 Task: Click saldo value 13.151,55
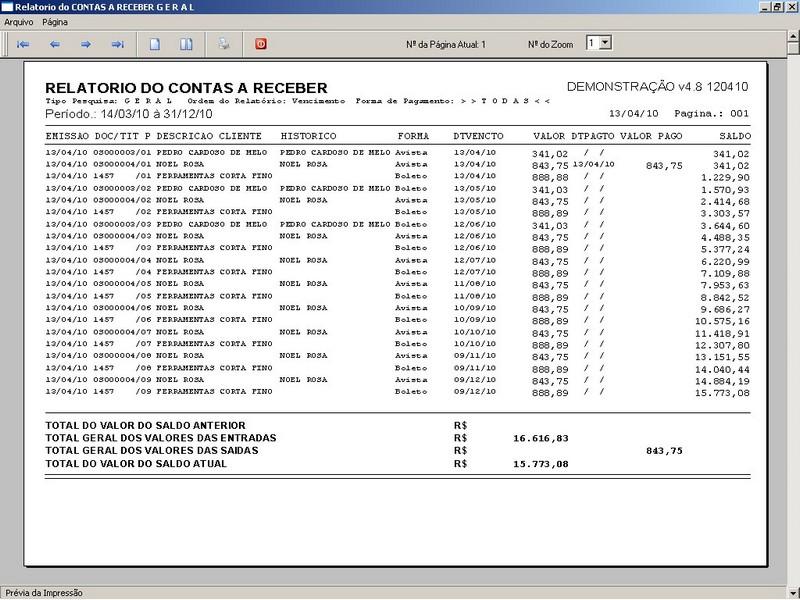pos(722,357)
